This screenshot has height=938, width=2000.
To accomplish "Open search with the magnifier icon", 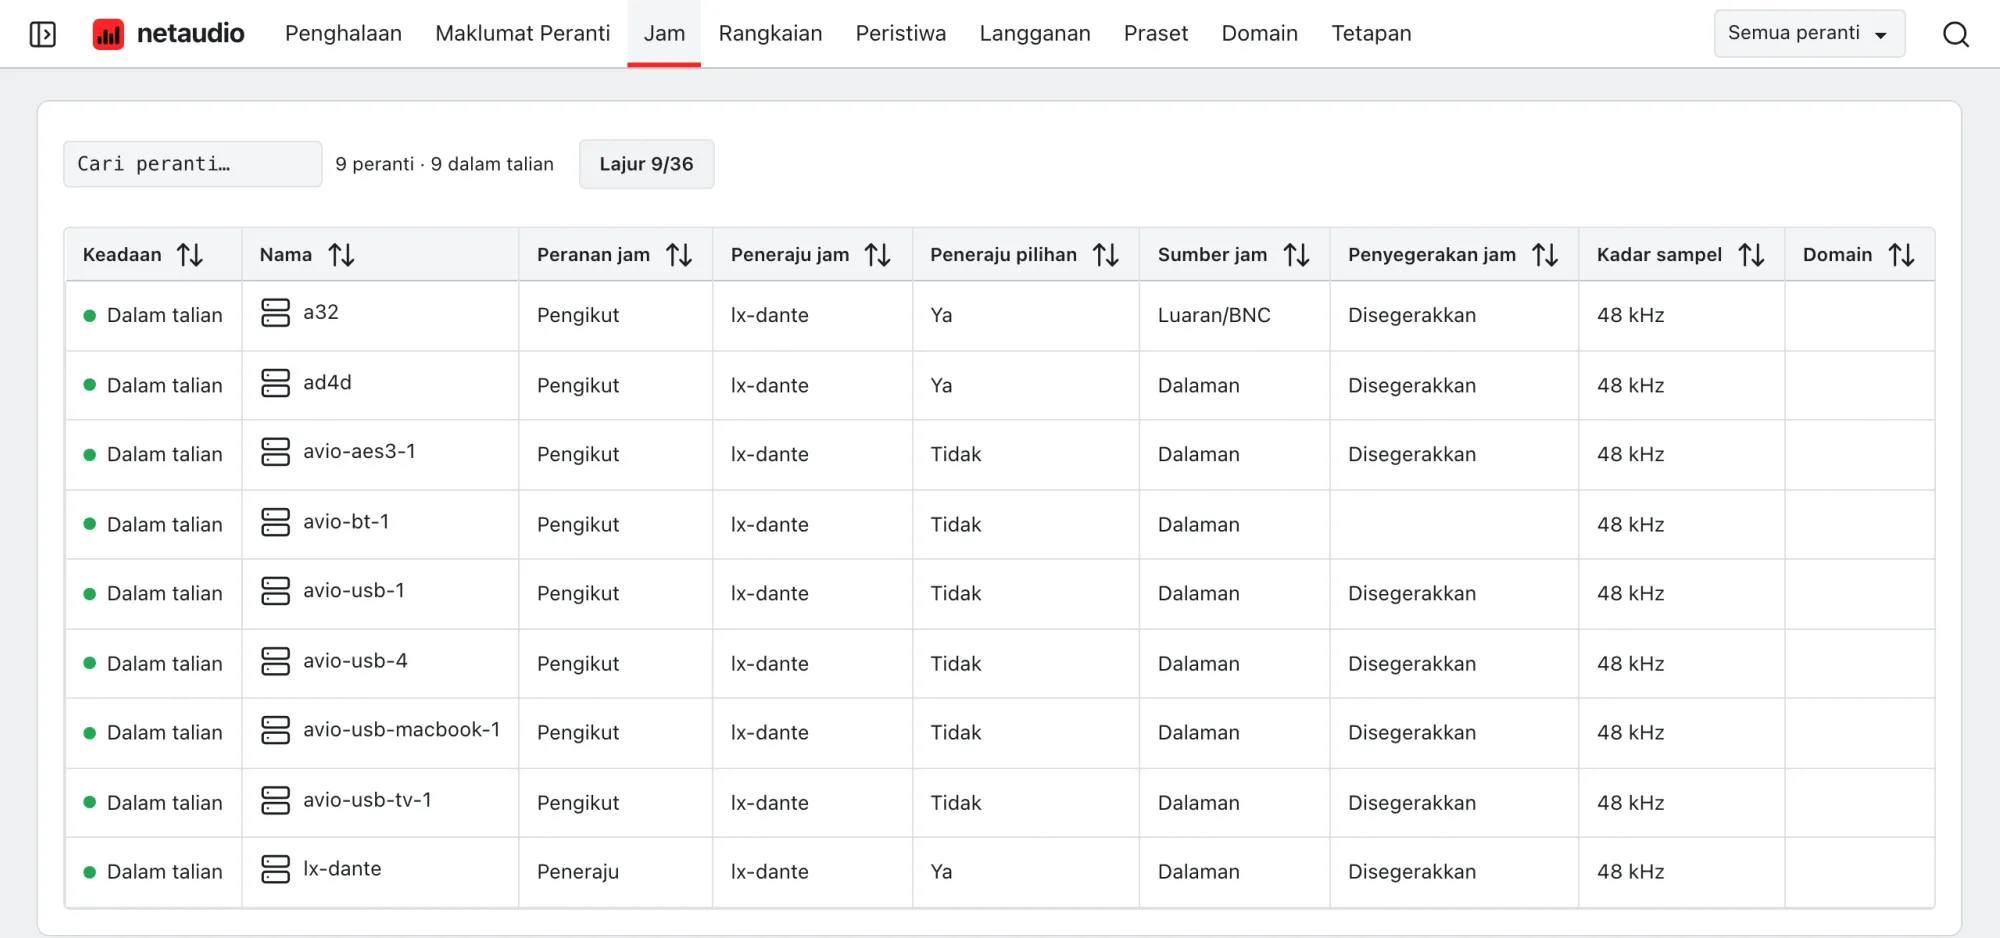I will pyautogui.click(x=1955, y=34).
